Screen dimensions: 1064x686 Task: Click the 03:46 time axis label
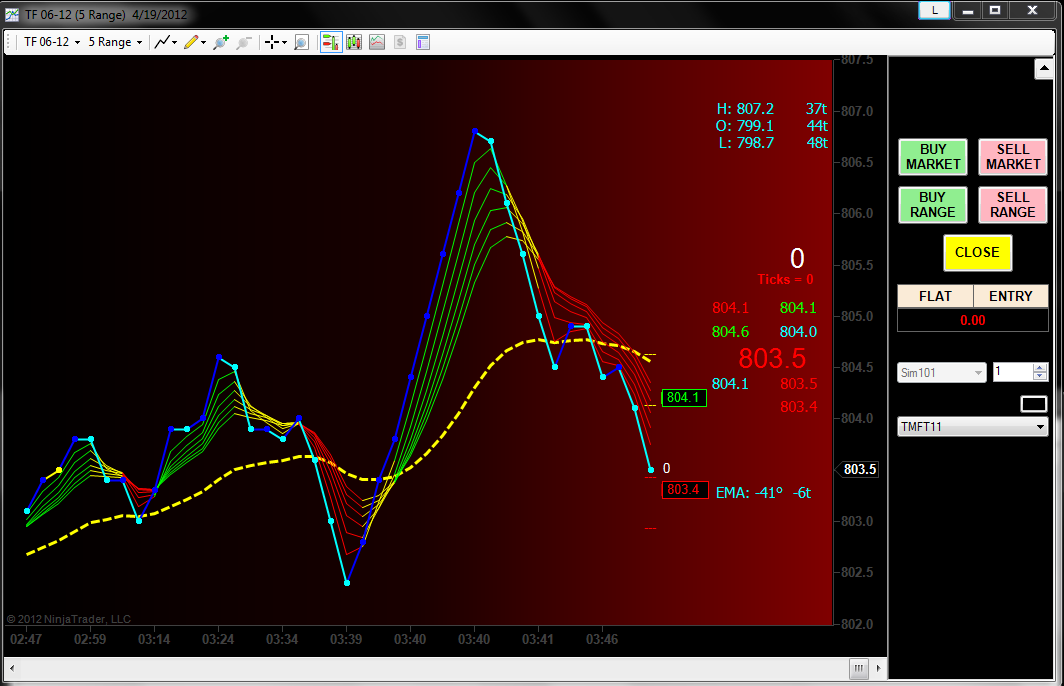pyautogui.click(x=602, y=639)
